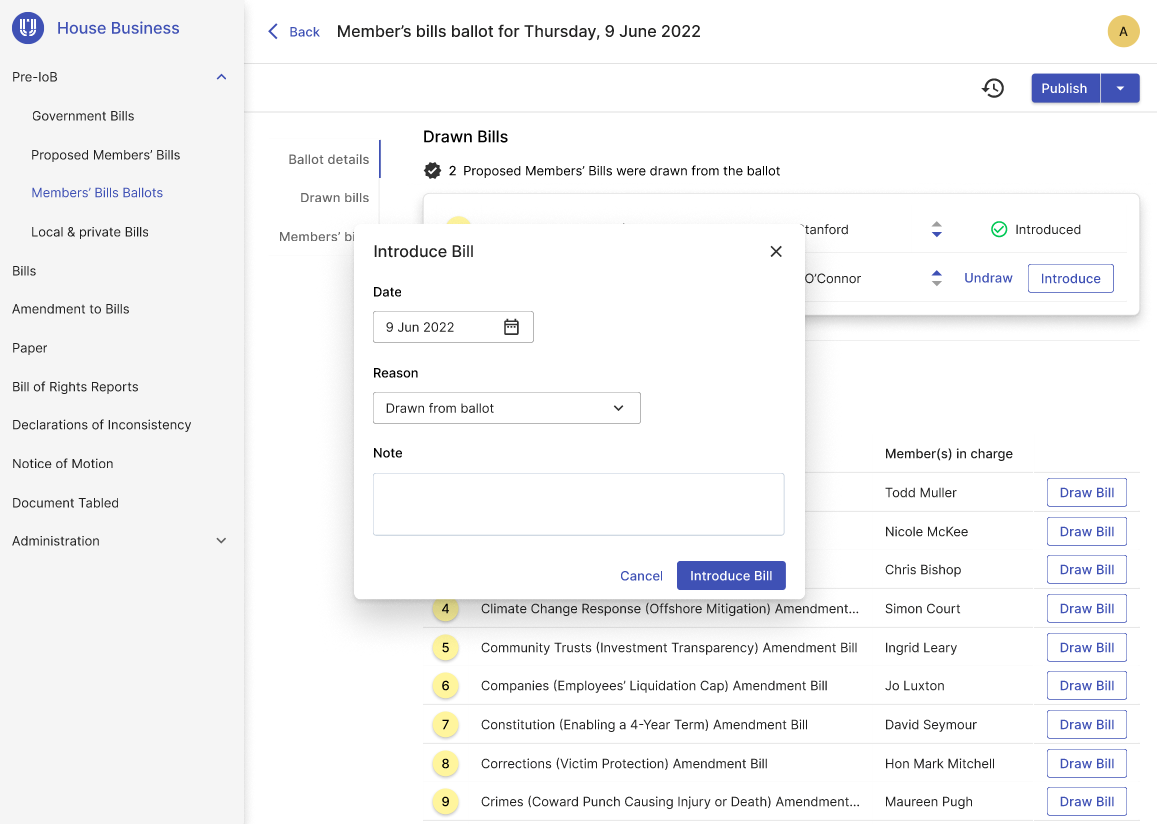Select Constitution (Enabling a 4-Year Term) Amendment Bill

tap(644, 724)
